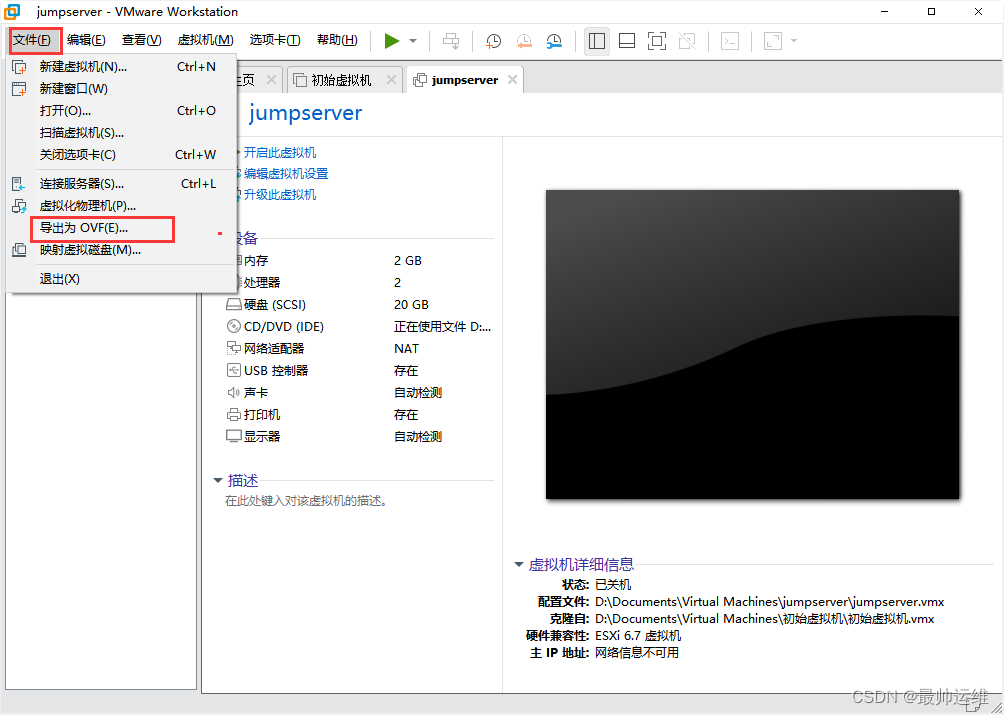Click the VMware Workstation title bar icon
The height and width of the screenshot is (715, 1004).
point(12,12)
